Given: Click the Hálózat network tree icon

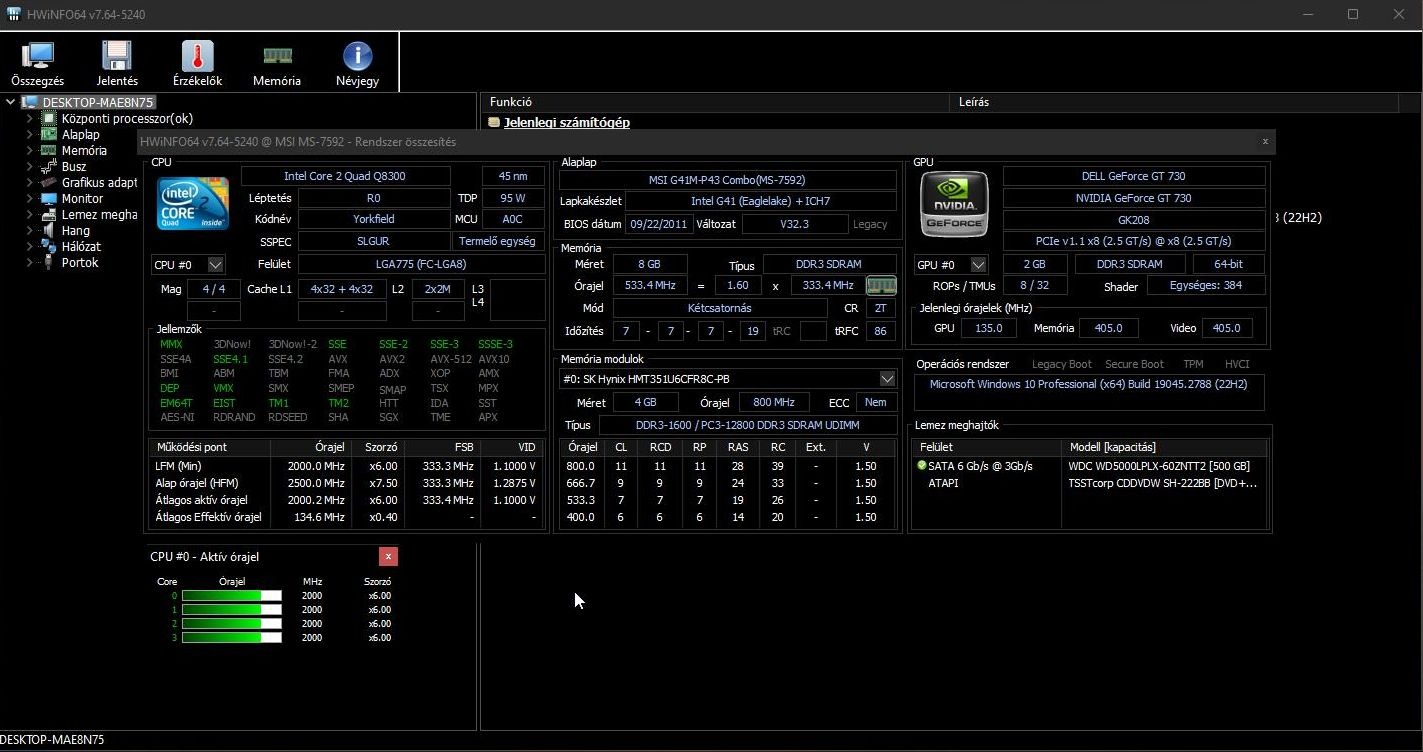Looking at the screenshot, I should 48,246.
